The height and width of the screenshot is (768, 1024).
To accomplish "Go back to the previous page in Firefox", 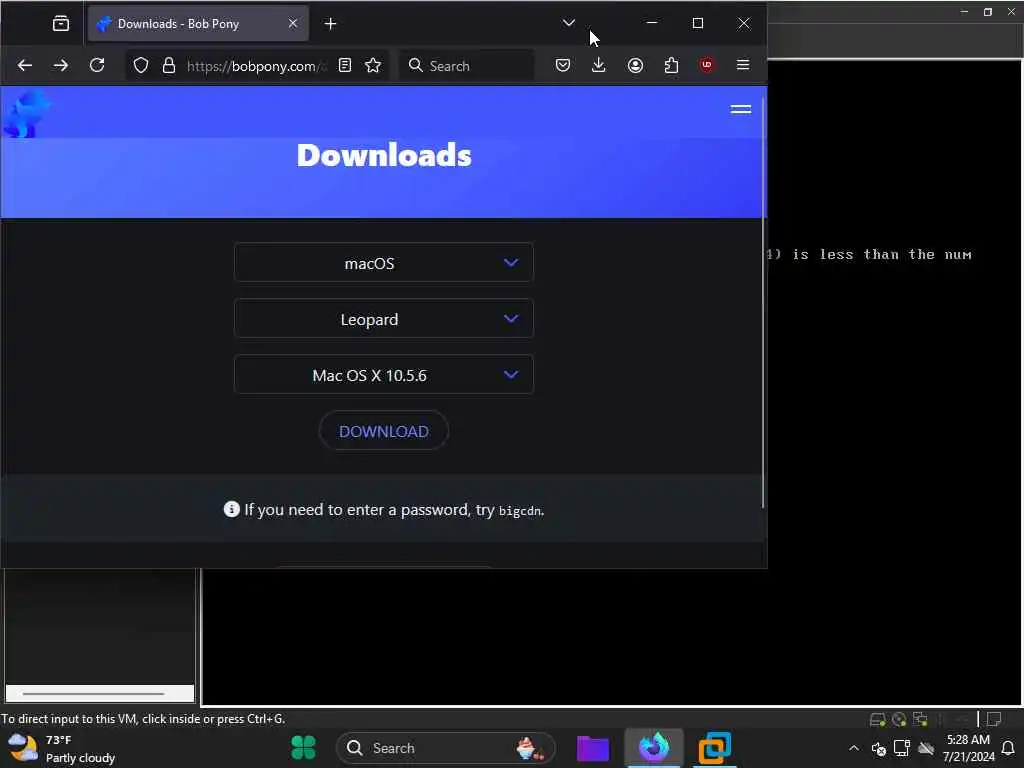I will (x=25, y=65).
